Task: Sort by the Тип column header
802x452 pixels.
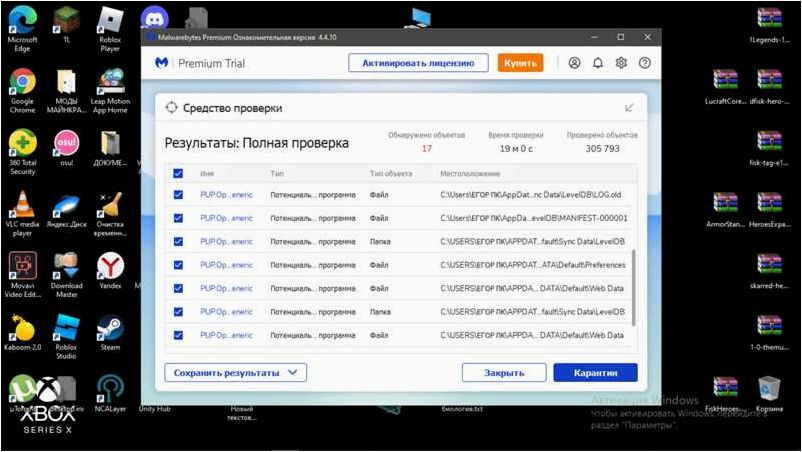Action: pyautogui.click(x=277, y=174)
